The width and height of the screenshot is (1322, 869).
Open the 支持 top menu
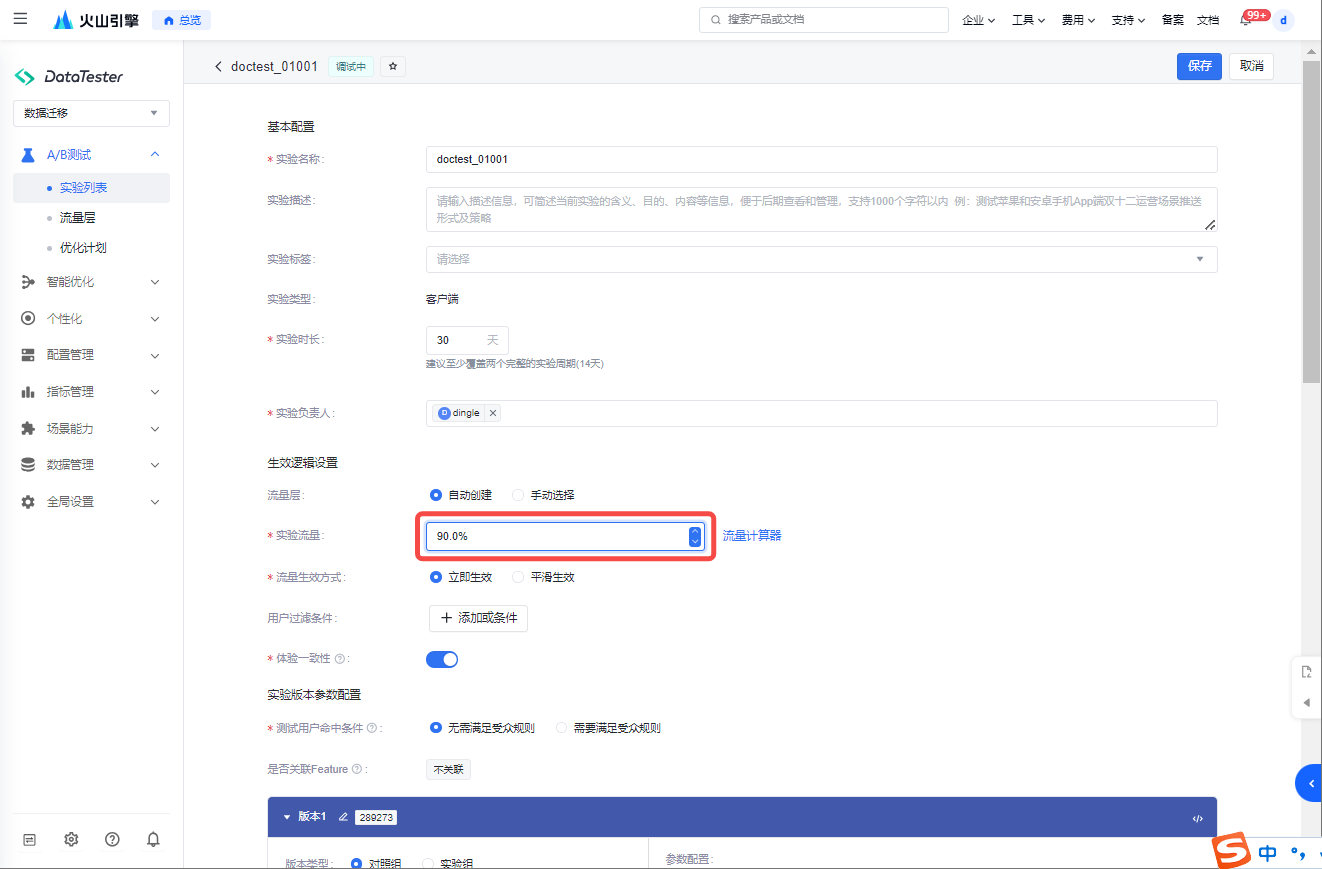(x=1128, y=20)
